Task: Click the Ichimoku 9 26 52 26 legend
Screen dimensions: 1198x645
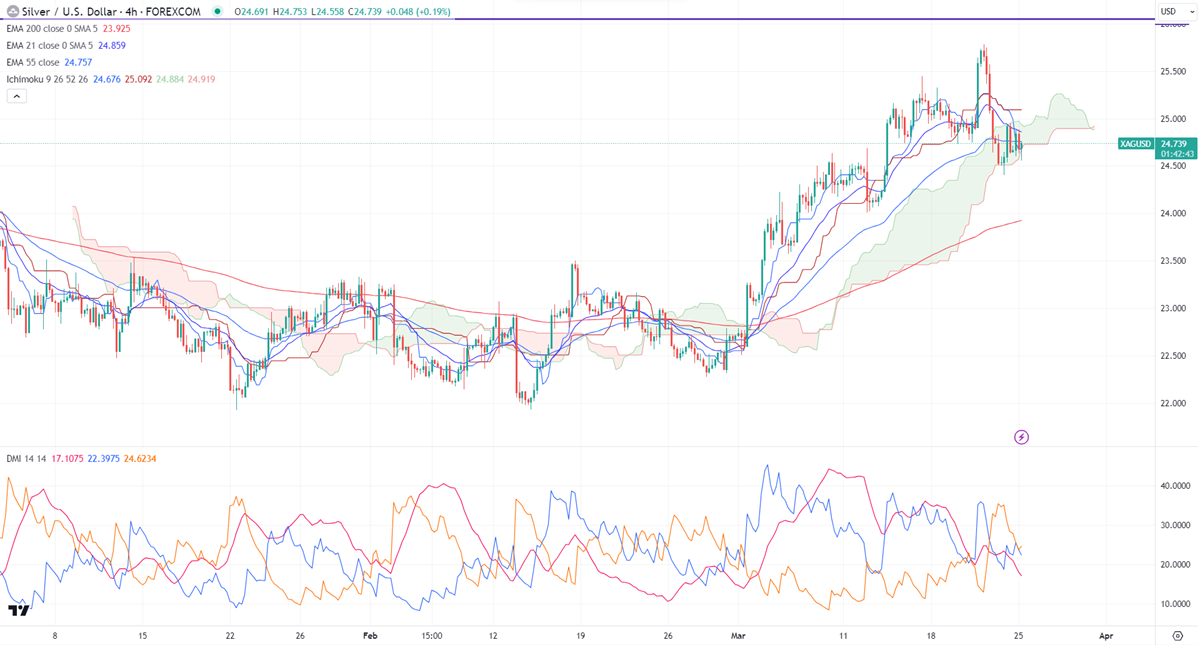Action: pyautogui.click(x=47, y=79)
